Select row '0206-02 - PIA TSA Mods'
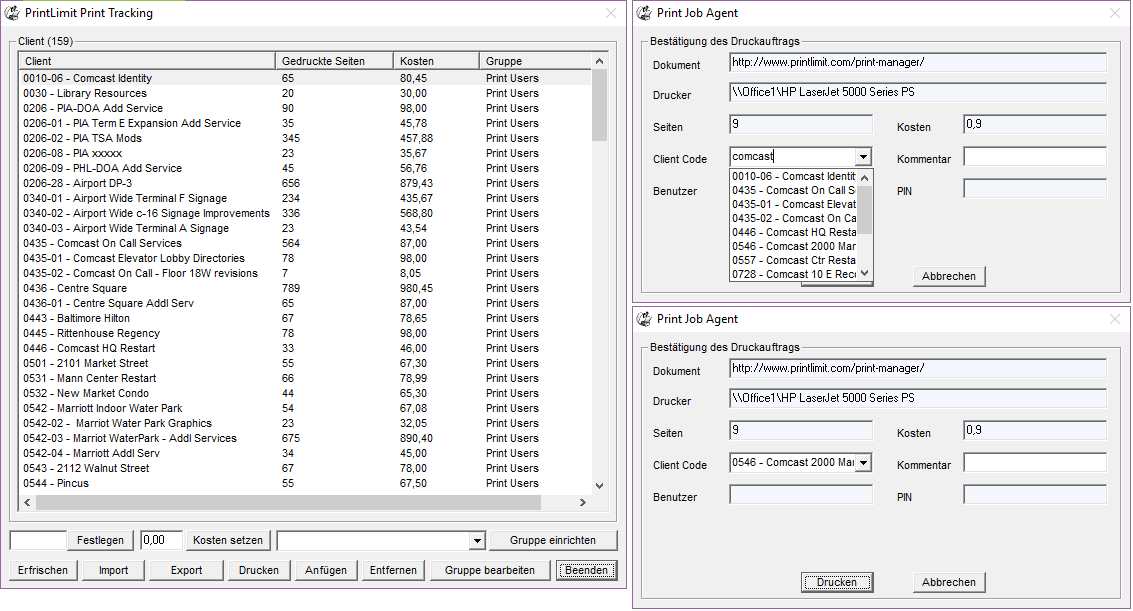 tap(305, 138)
